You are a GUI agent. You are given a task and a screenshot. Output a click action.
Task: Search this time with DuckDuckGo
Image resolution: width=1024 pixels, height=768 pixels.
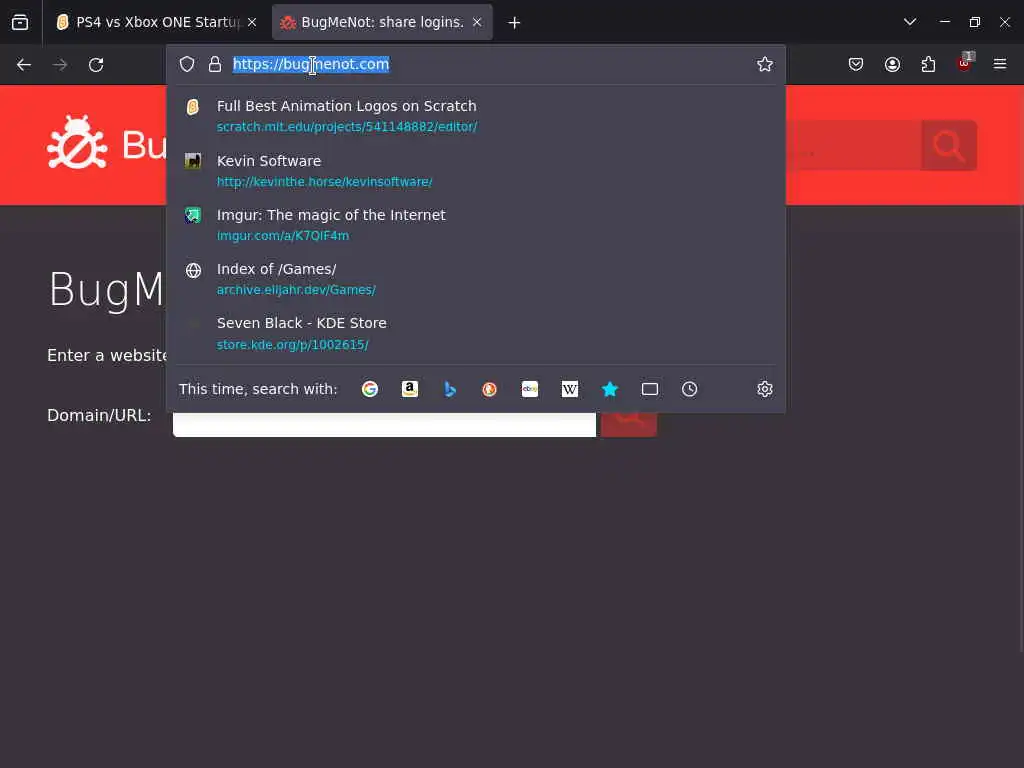pyautogui.click(x=489, y=389)
